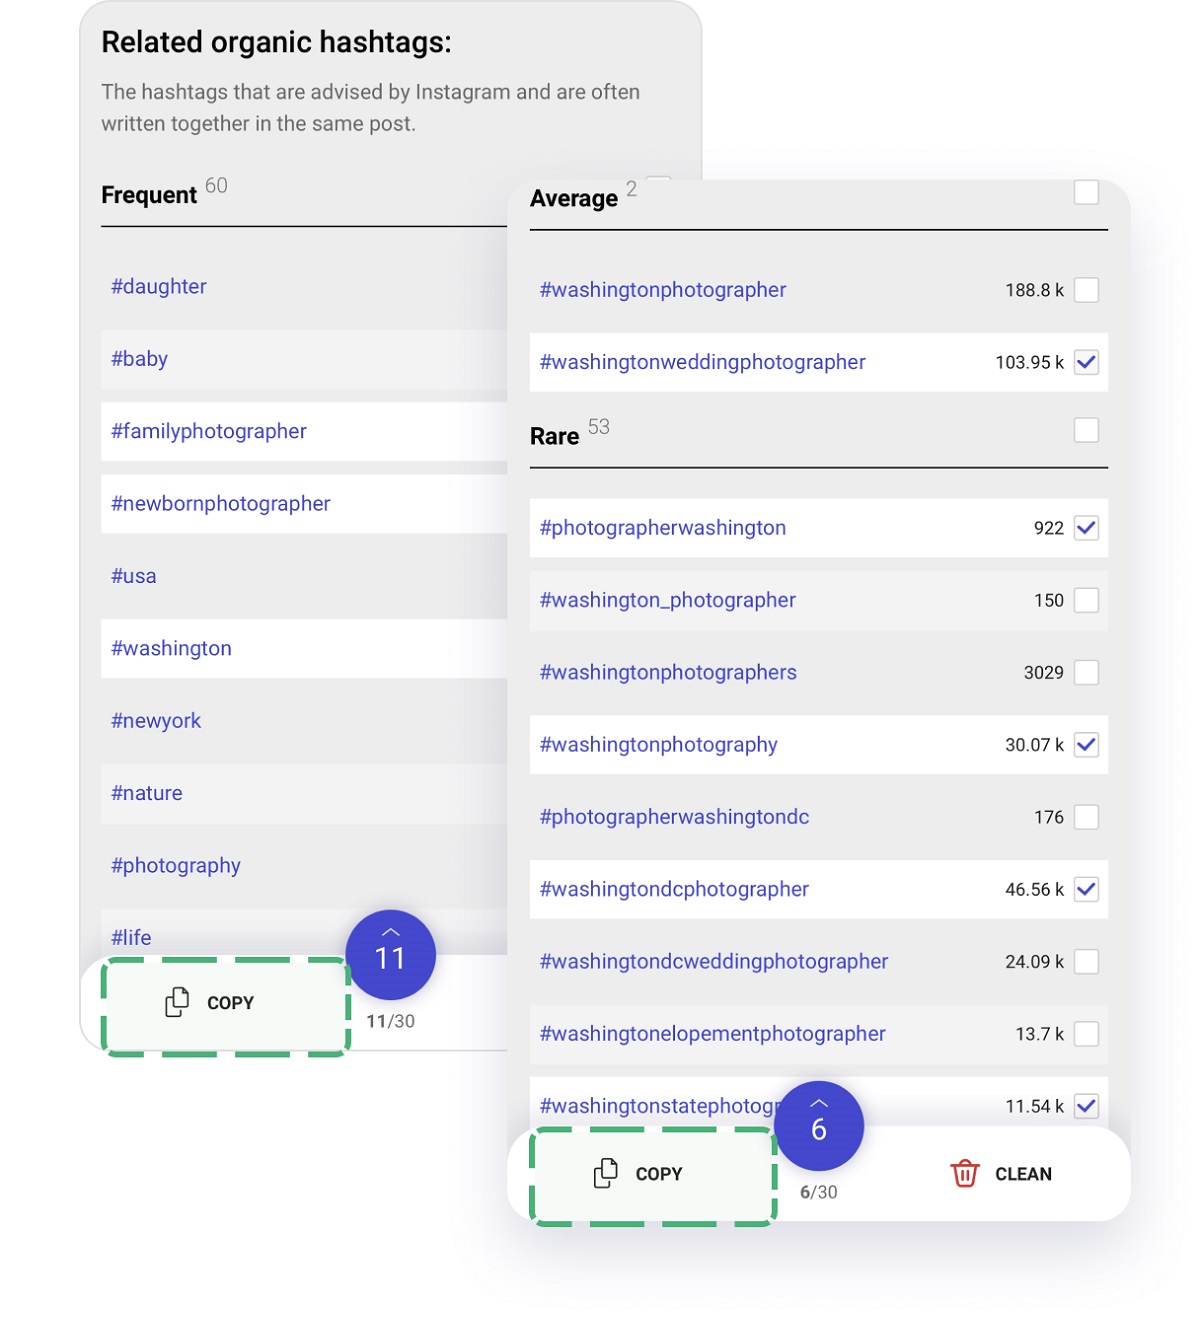Tick the Average section select-all checkbox
The height and width of the screenshot is (1318, 1200).
(1086, 192)
